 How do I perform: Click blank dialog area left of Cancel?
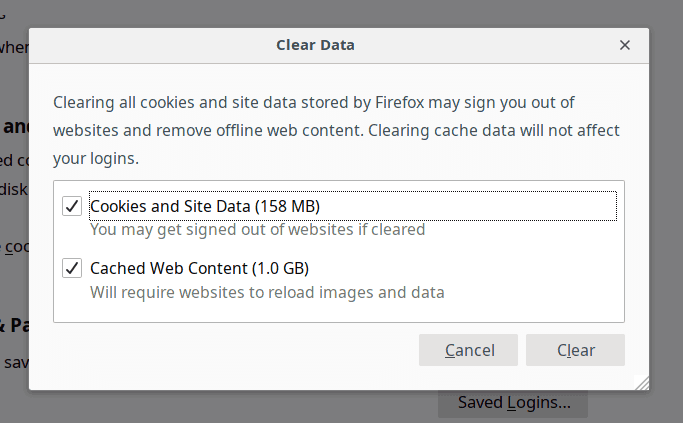230,350
